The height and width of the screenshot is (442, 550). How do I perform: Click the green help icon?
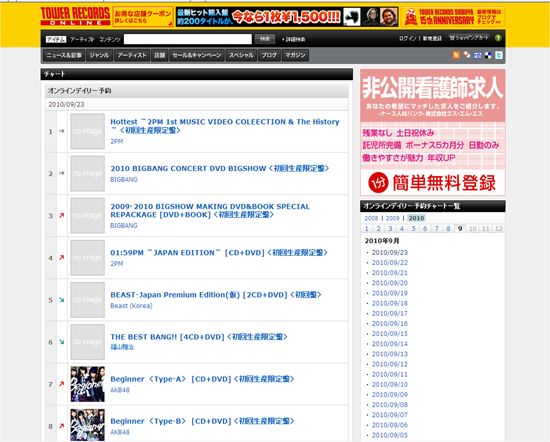pos(498,38)
